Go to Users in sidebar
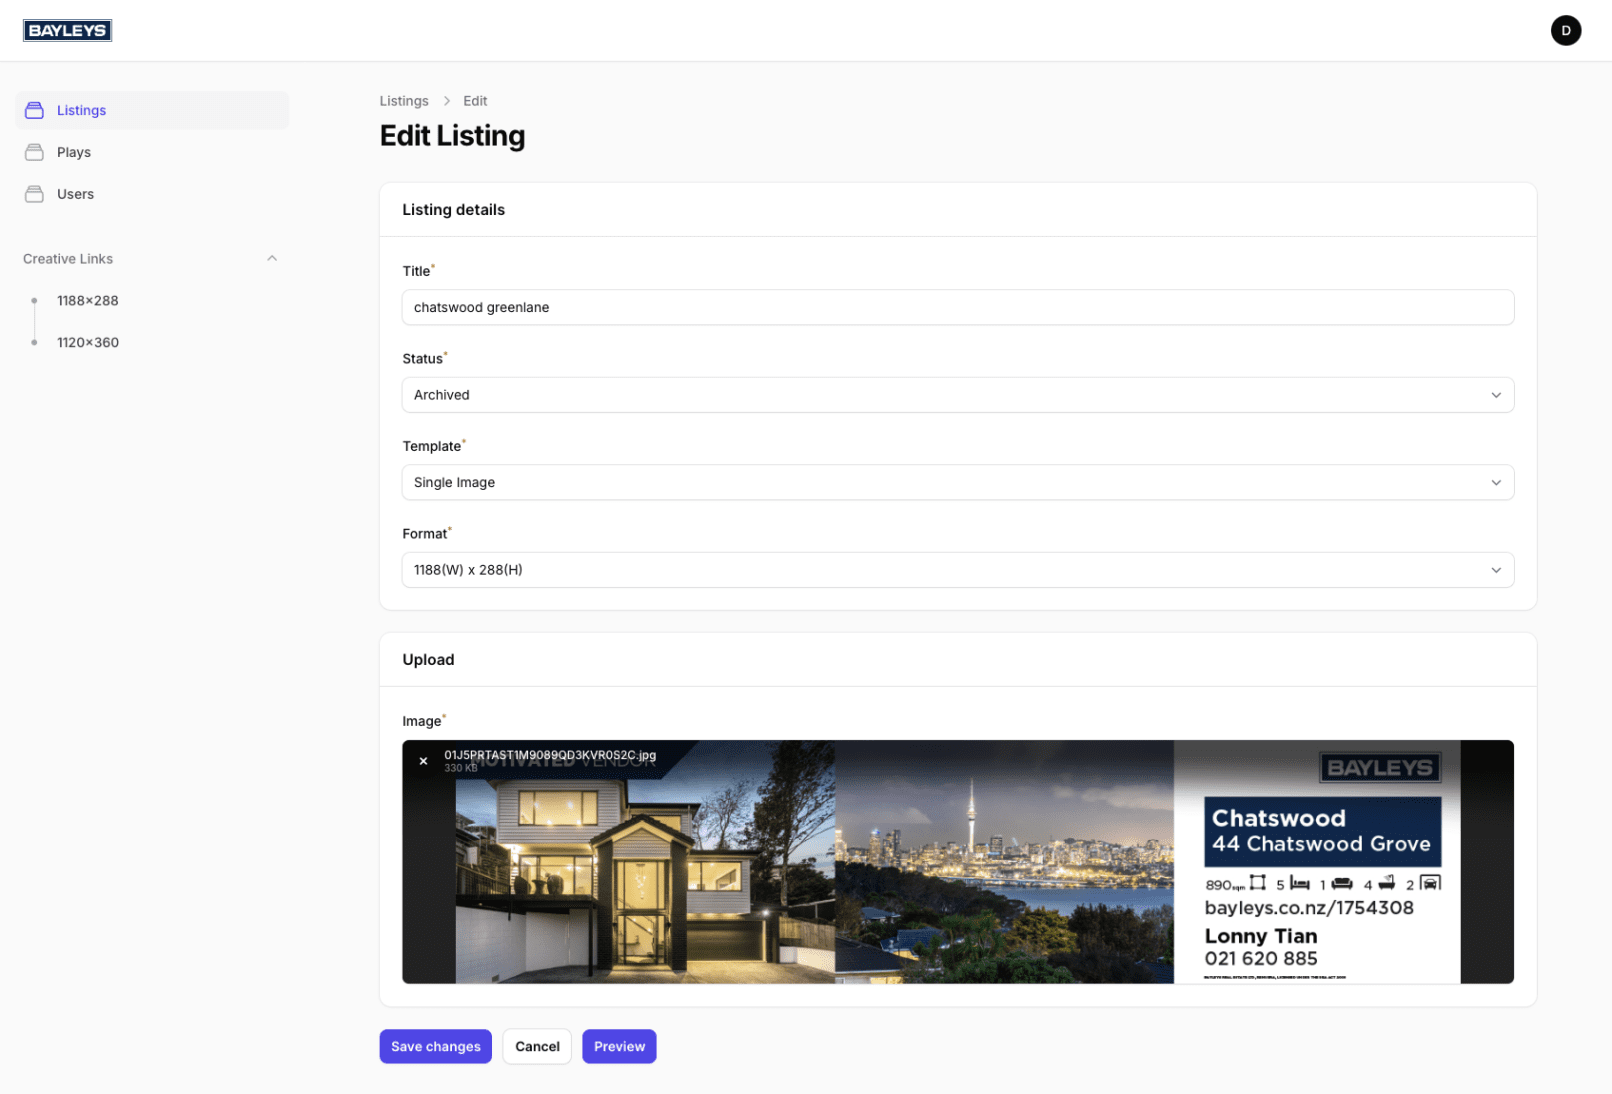Viewport: 1612px width, 1094px height. (x=75, y=194)
